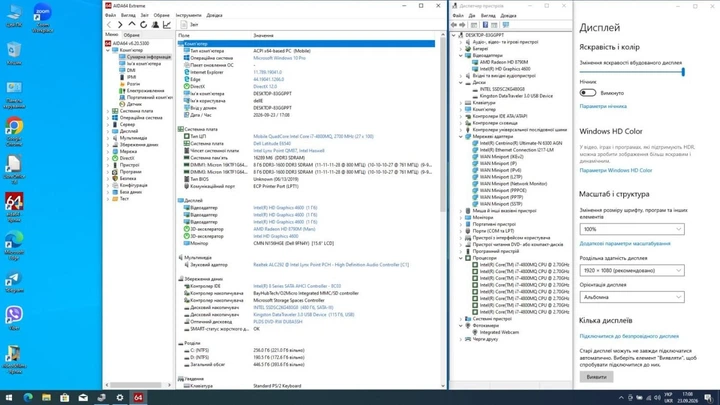The width and height of the screenshot is (720, 405).
Task: Toggle the Нічник night light switch
Action: (x=588, y=93)
